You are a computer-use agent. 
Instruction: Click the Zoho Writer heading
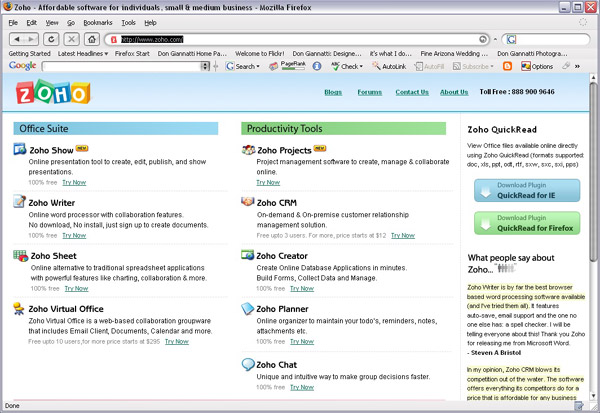52,203
